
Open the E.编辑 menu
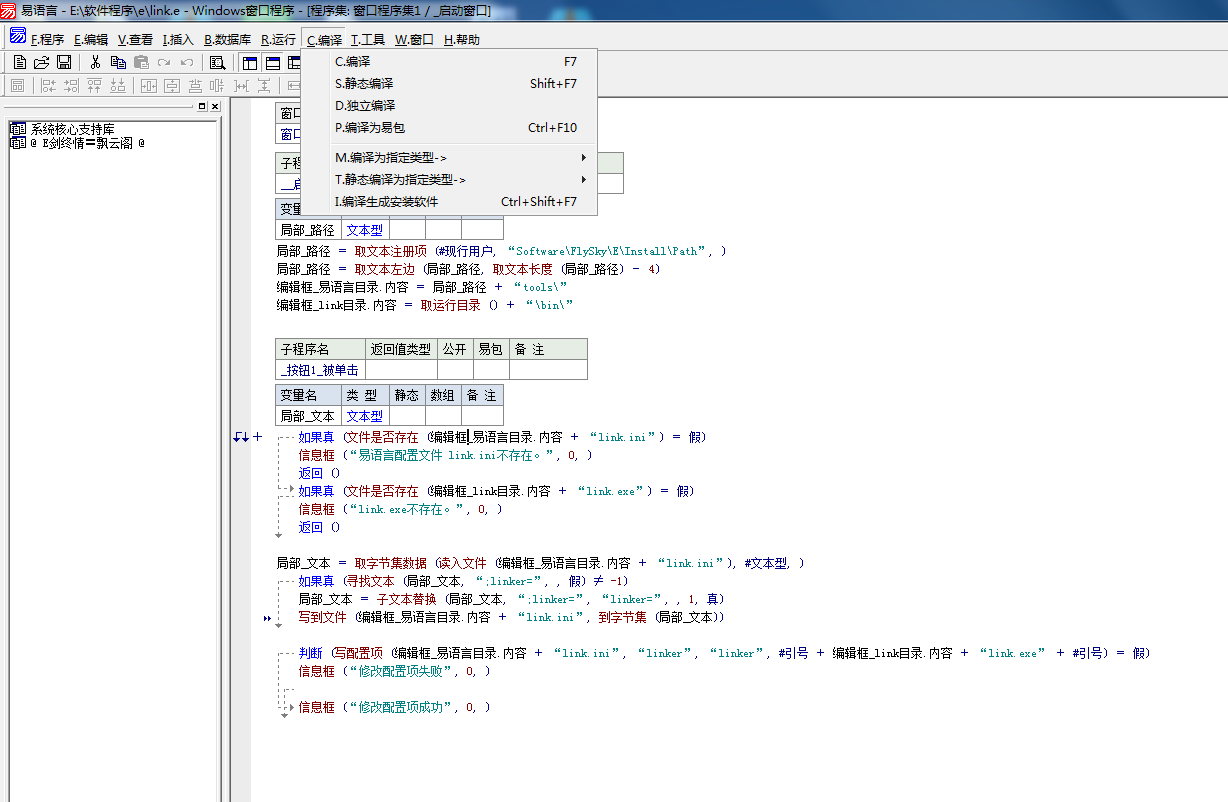[91, 40]
